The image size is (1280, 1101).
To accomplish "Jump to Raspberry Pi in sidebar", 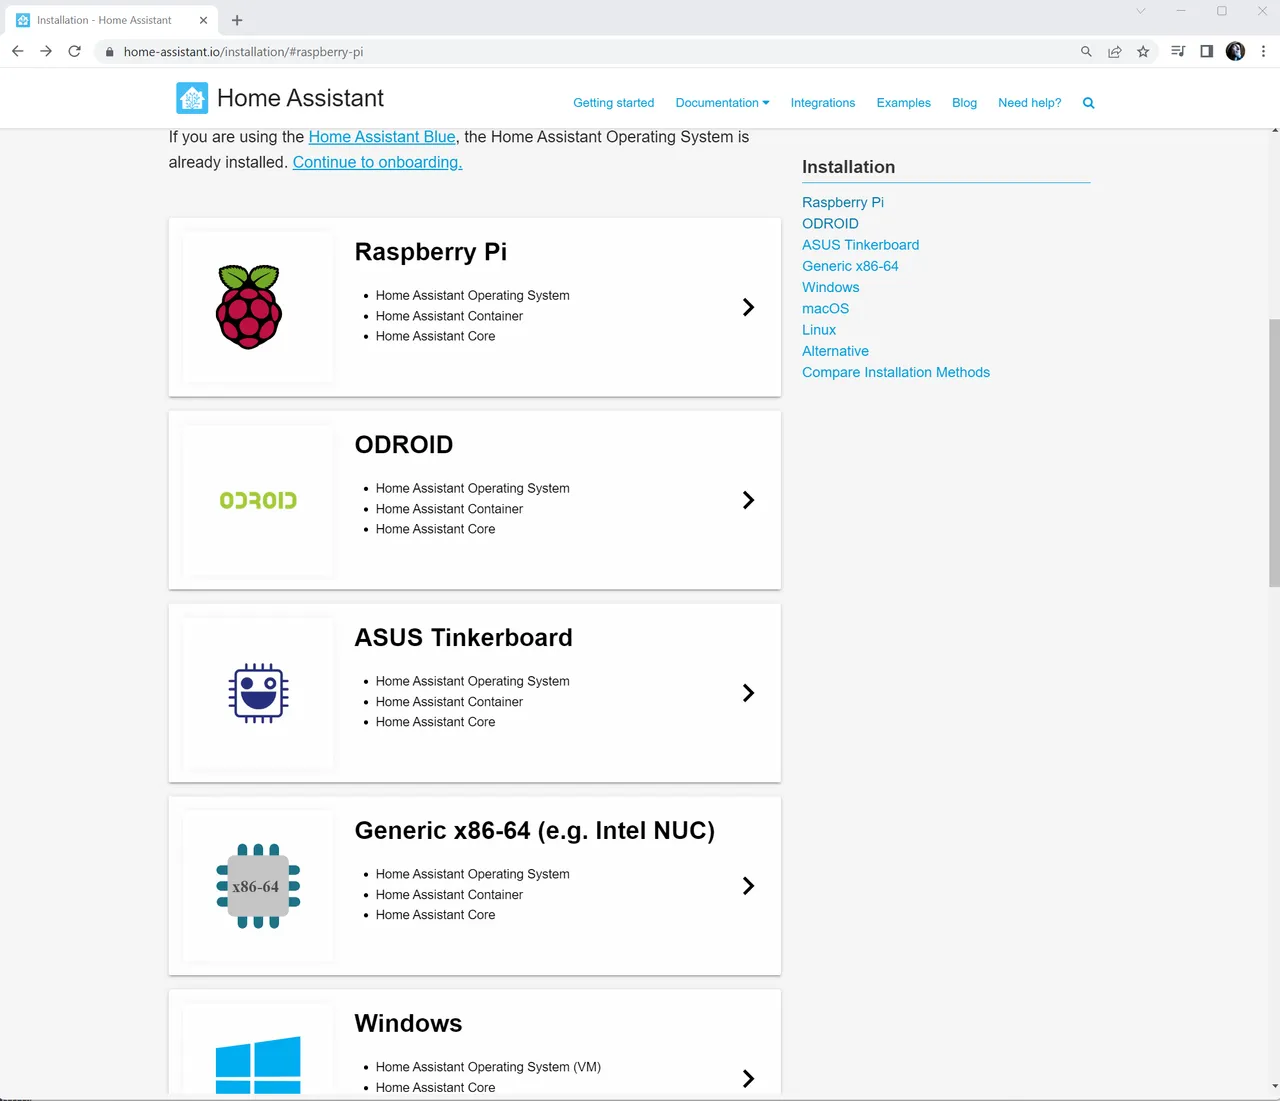I will coord(843,202).
